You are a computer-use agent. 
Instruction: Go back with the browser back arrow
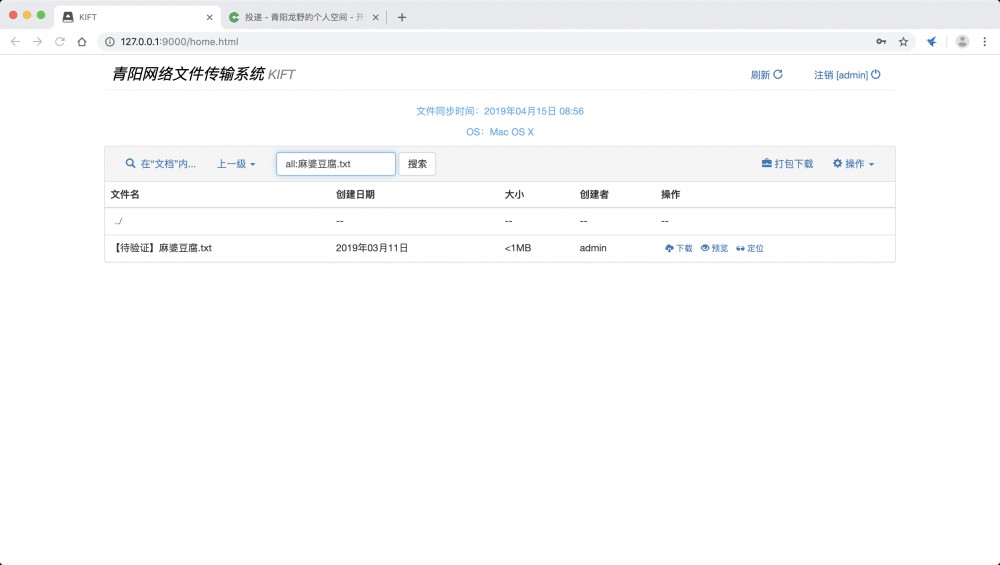point(15,41)
